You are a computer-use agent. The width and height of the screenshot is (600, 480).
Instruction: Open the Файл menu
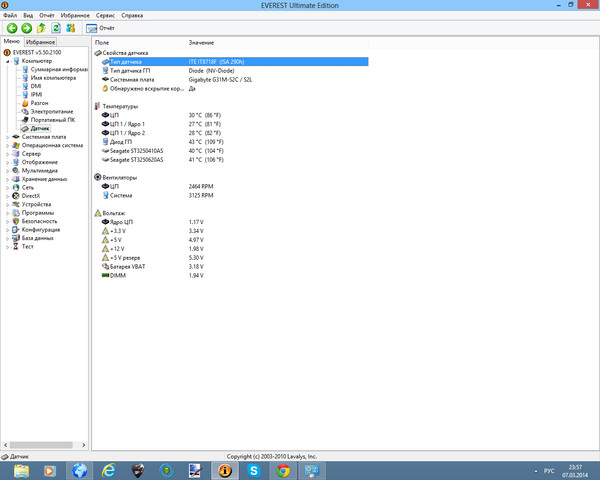pyautogui.click(x=10, y=15)
